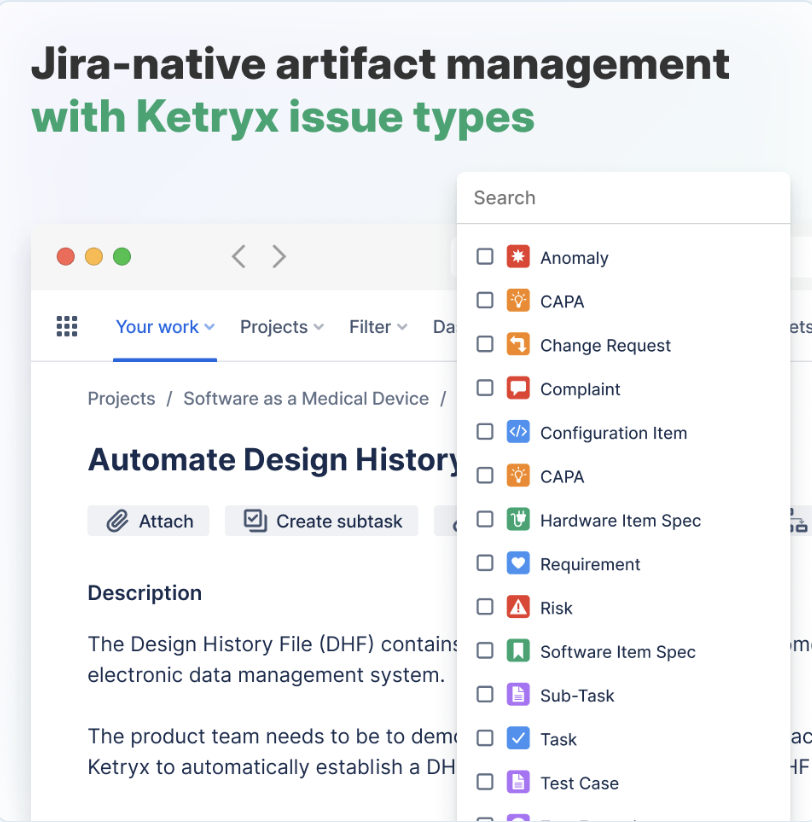Click the Create subtask button
Viewport: 812px width, 822px height.
click(x=321, y=520)
